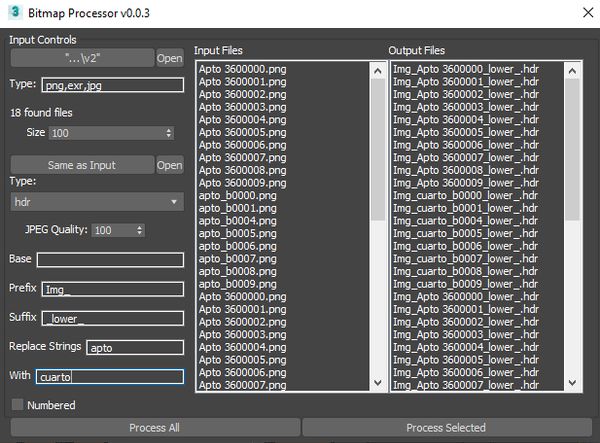This screenshot has width=600, height=443.
Task: Select Img_cuarto_b0009_lower_.hdr in Output Files
Action: click(465, 284)
